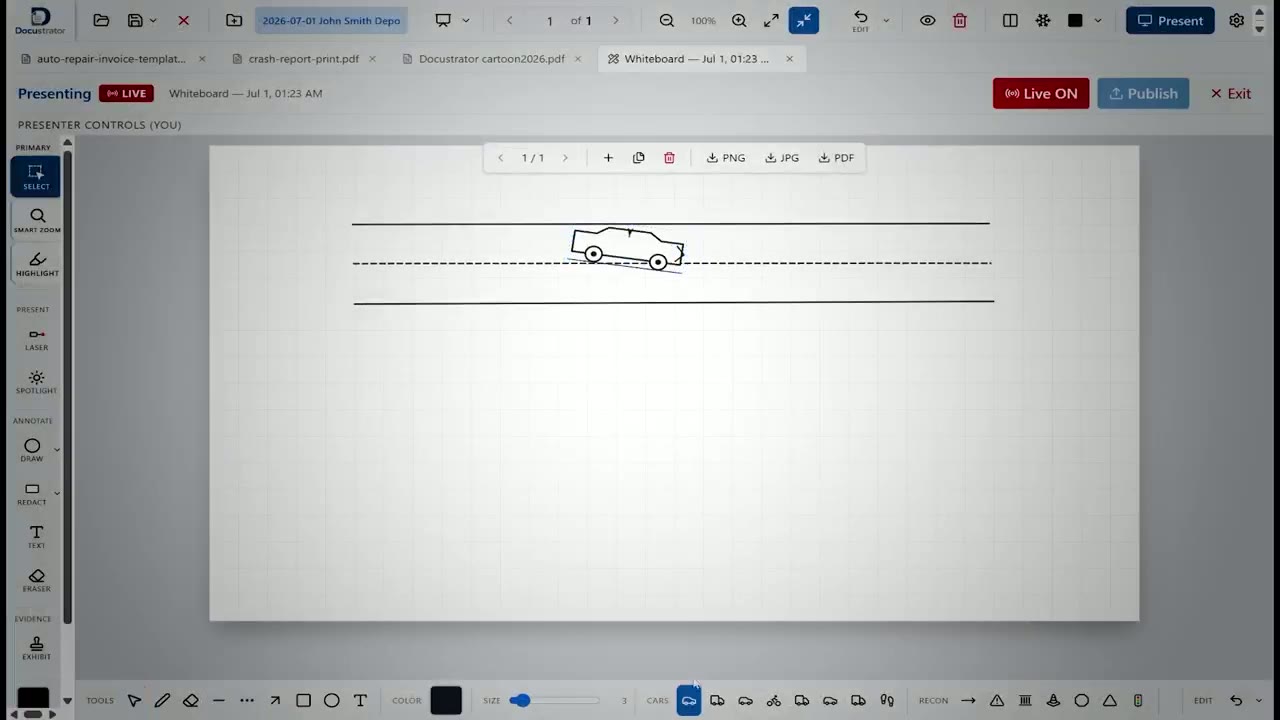1280x720 pixels.
Task: Switch to auto-repair-invoice-template tab
Action: [x=112, y=59]
